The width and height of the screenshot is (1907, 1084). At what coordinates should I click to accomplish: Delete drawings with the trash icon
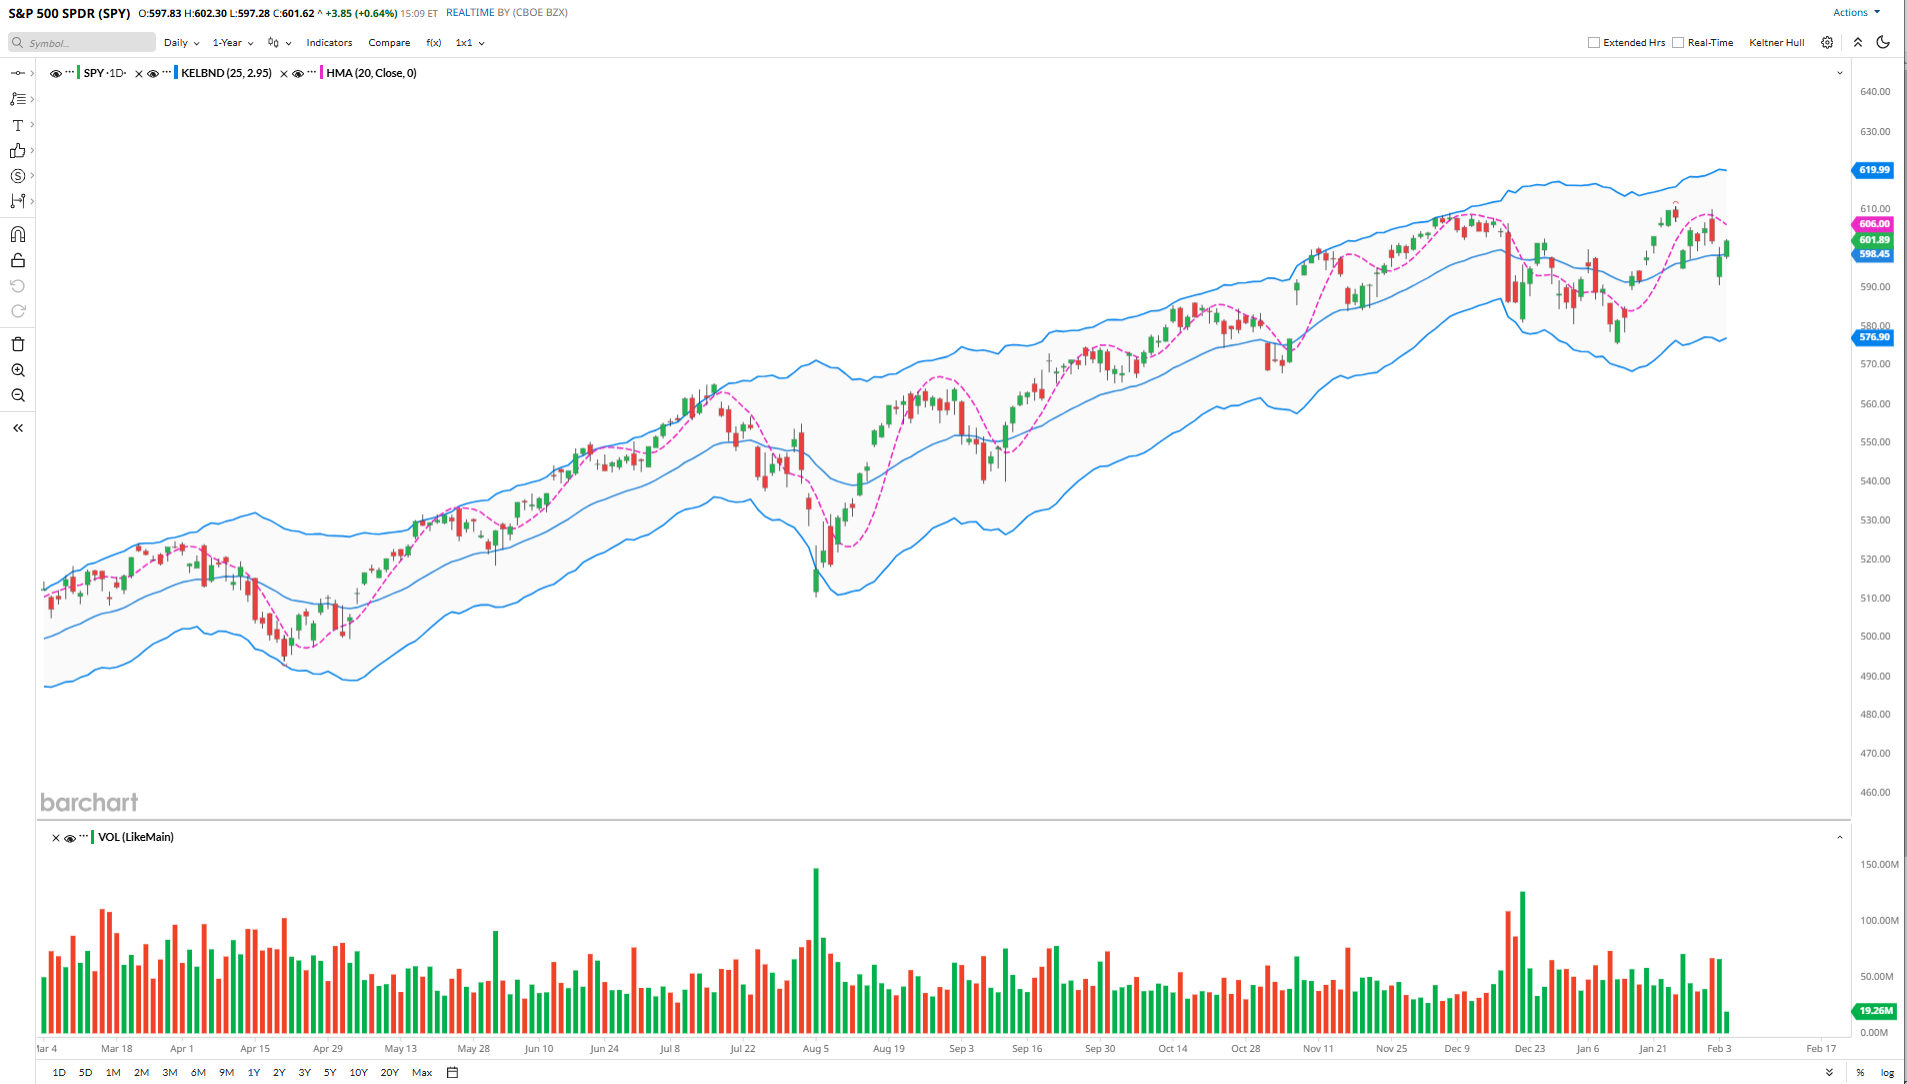18,344
